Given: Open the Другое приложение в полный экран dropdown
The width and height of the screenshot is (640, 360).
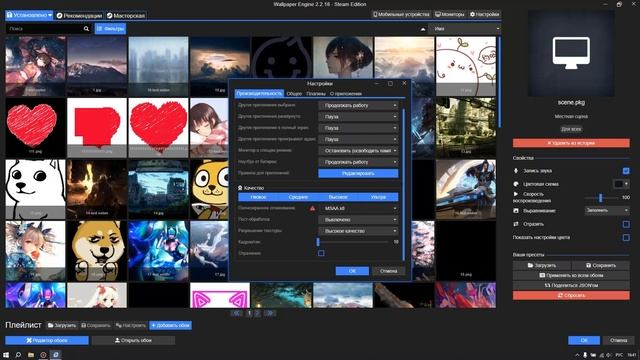Looking at the screenshot, I should pyautogui.click(x=358, y=128).
